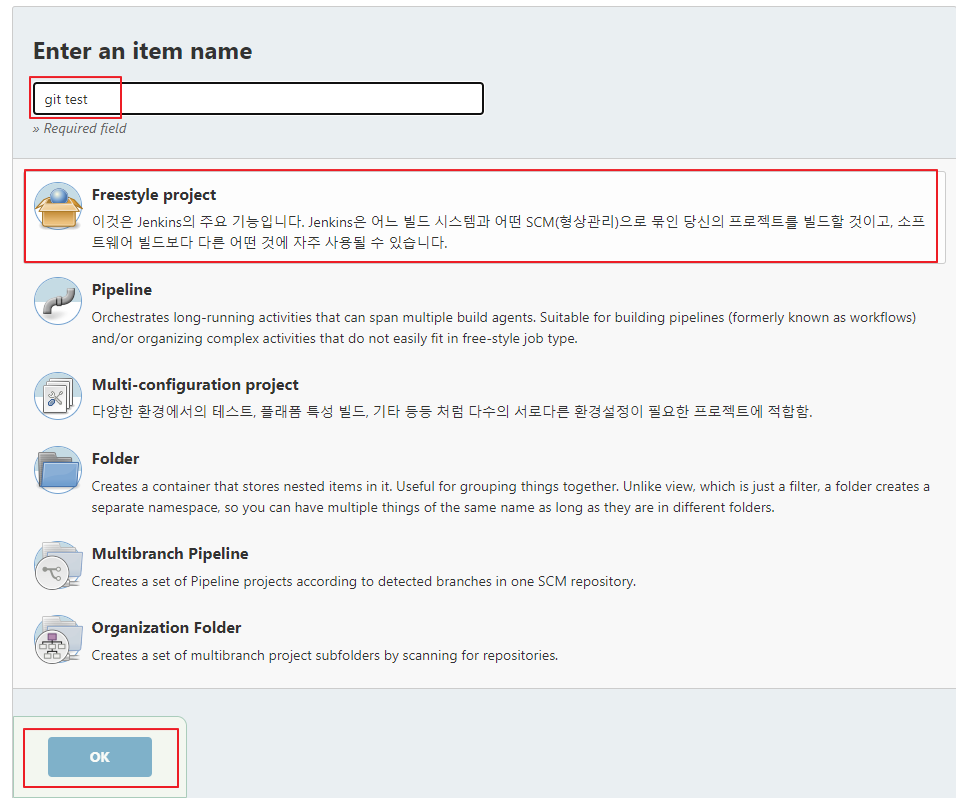Click the 'Required field' hint text
Image resolution: width=956 pixels, height=798 pixels.
(80, 129)
